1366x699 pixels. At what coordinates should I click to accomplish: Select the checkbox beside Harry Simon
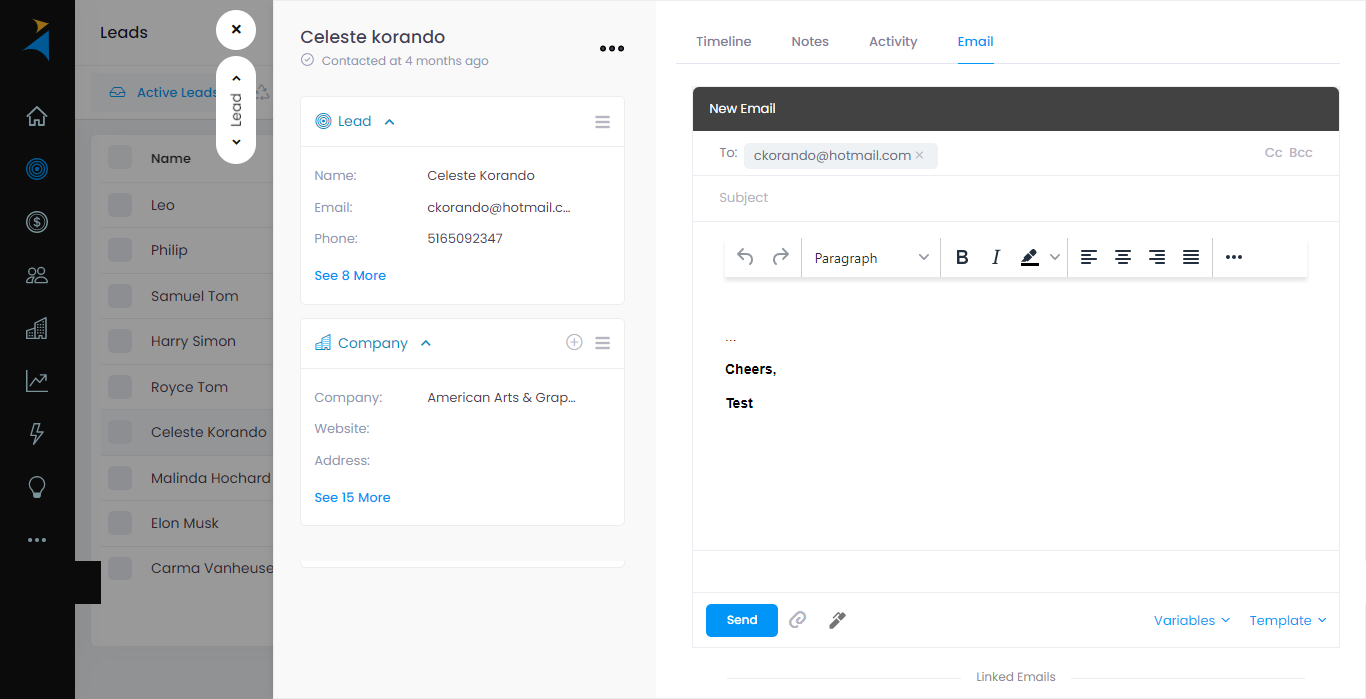pos(120,340)
